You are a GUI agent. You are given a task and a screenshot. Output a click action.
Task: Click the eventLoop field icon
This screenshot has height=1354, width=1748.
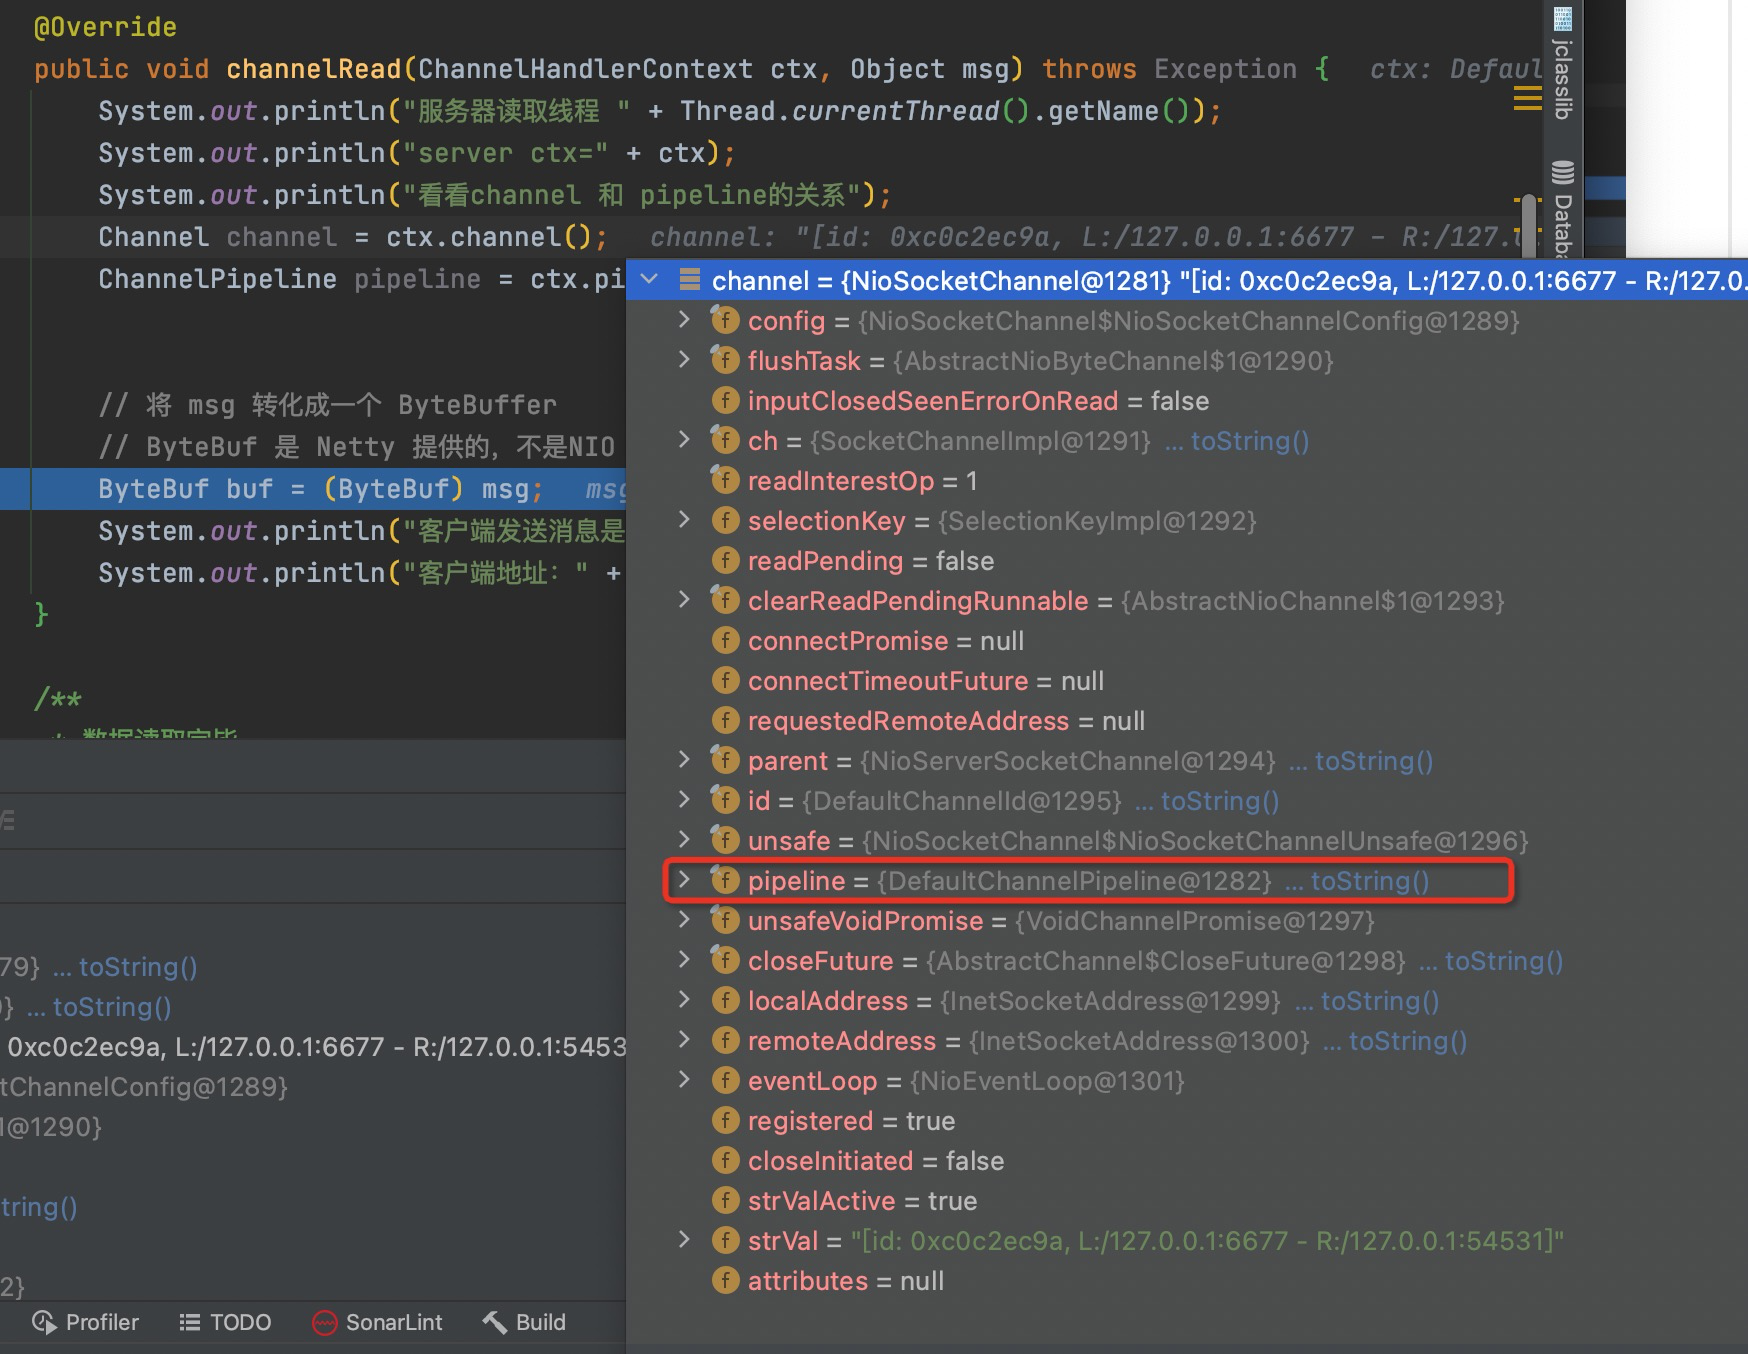click(725, 1080)
